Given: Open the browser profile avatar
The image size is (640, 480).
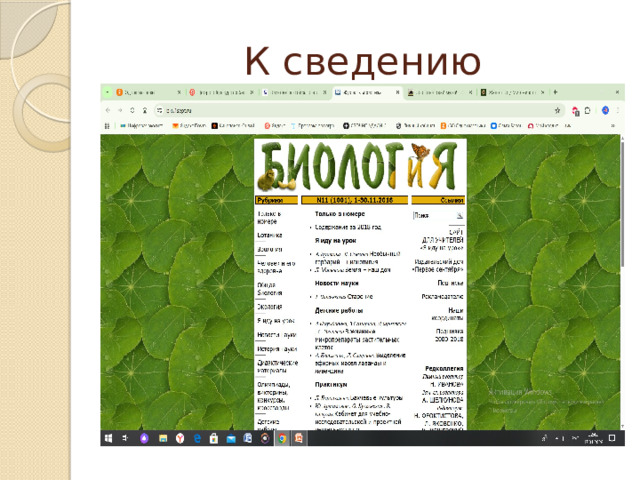Looking at the screenshot, I should coord(605,110).
